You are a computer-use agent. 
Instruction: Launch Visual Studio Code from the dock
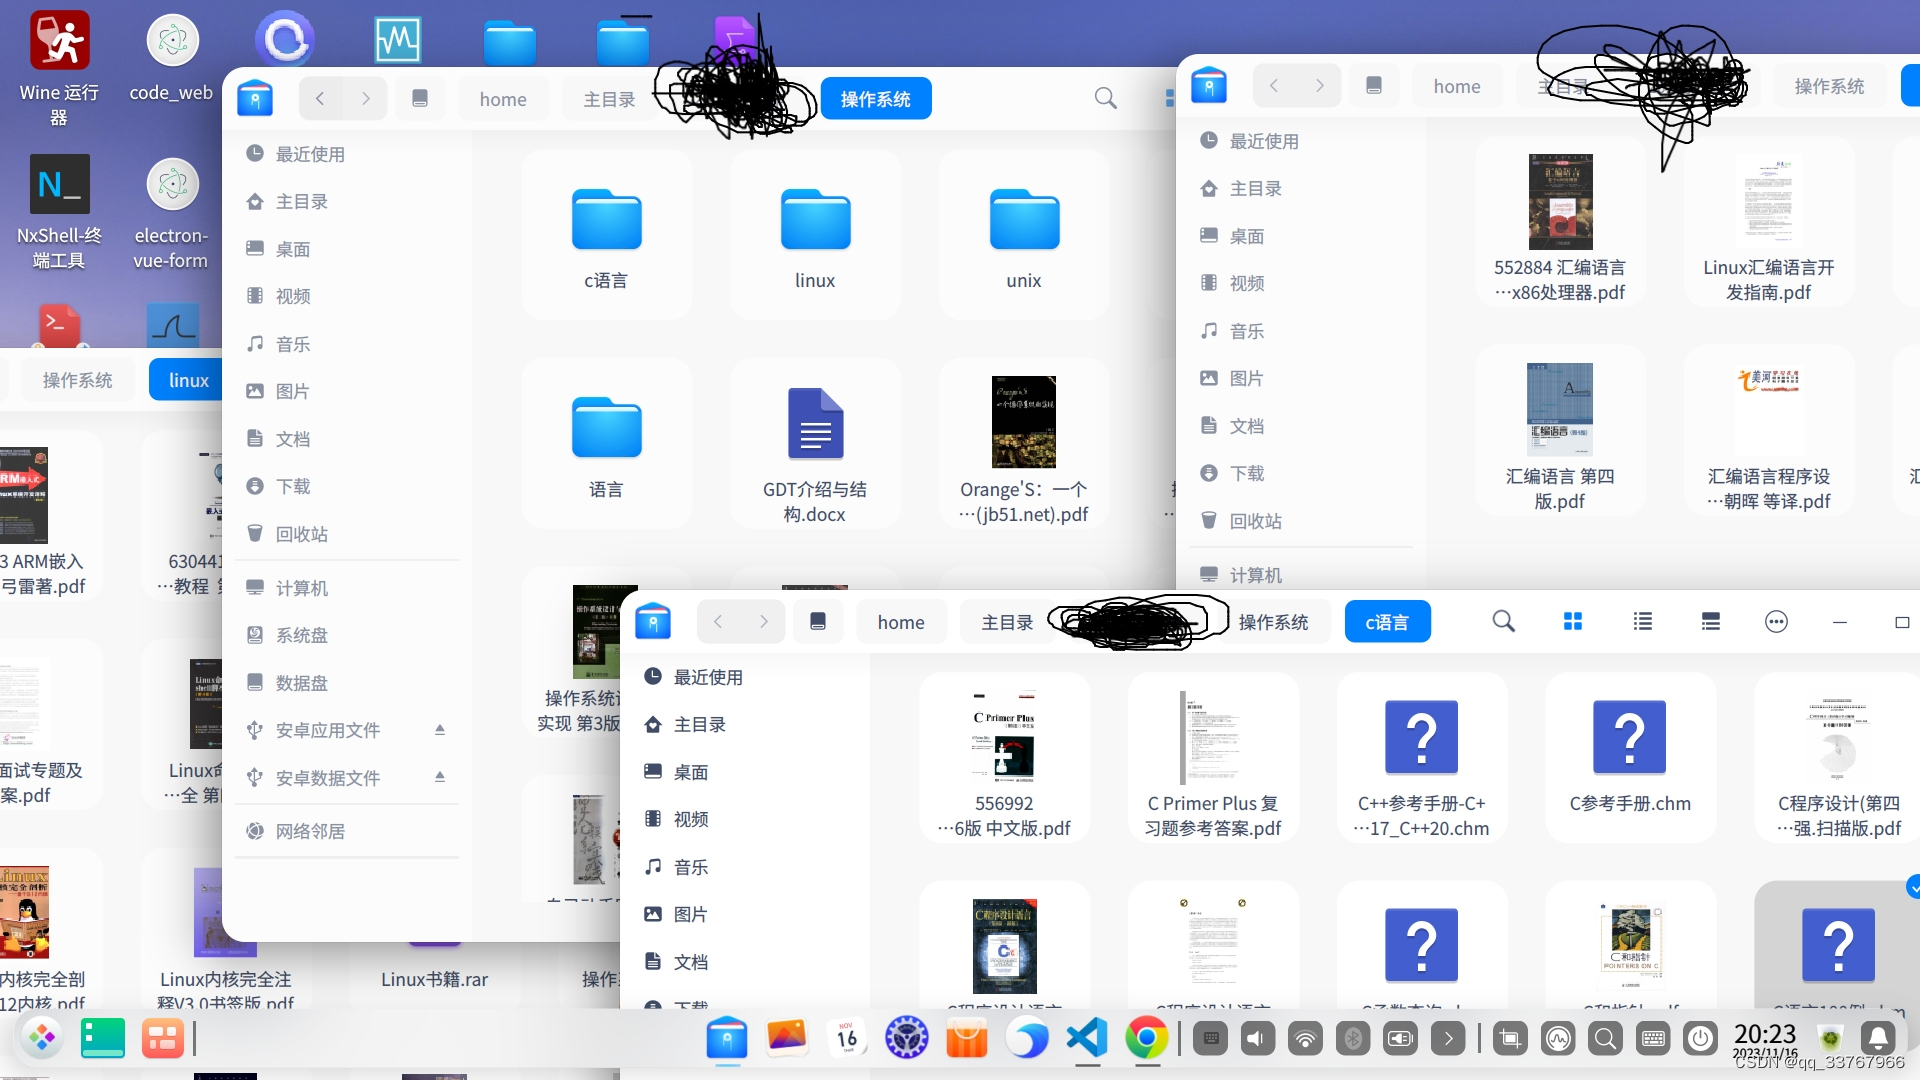(1087, 1038)
